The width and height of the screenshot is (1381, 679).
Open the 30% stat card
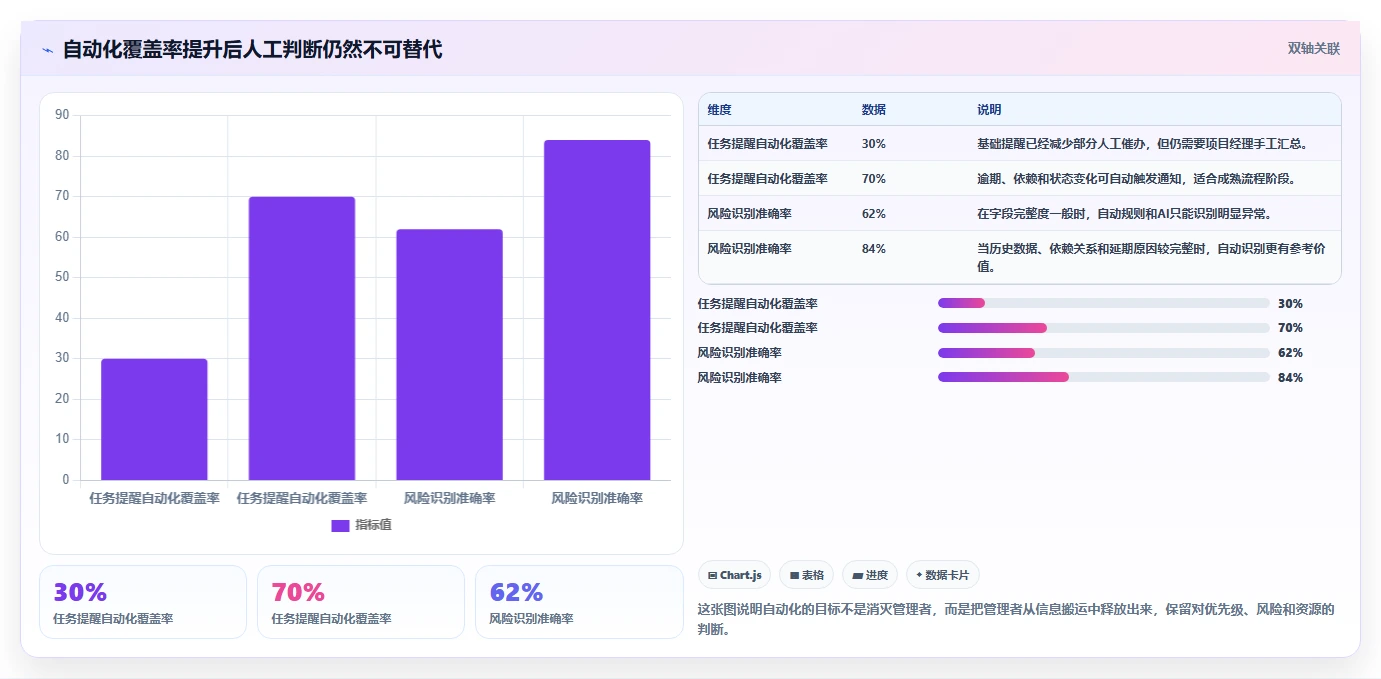click(x=143, y=602)
